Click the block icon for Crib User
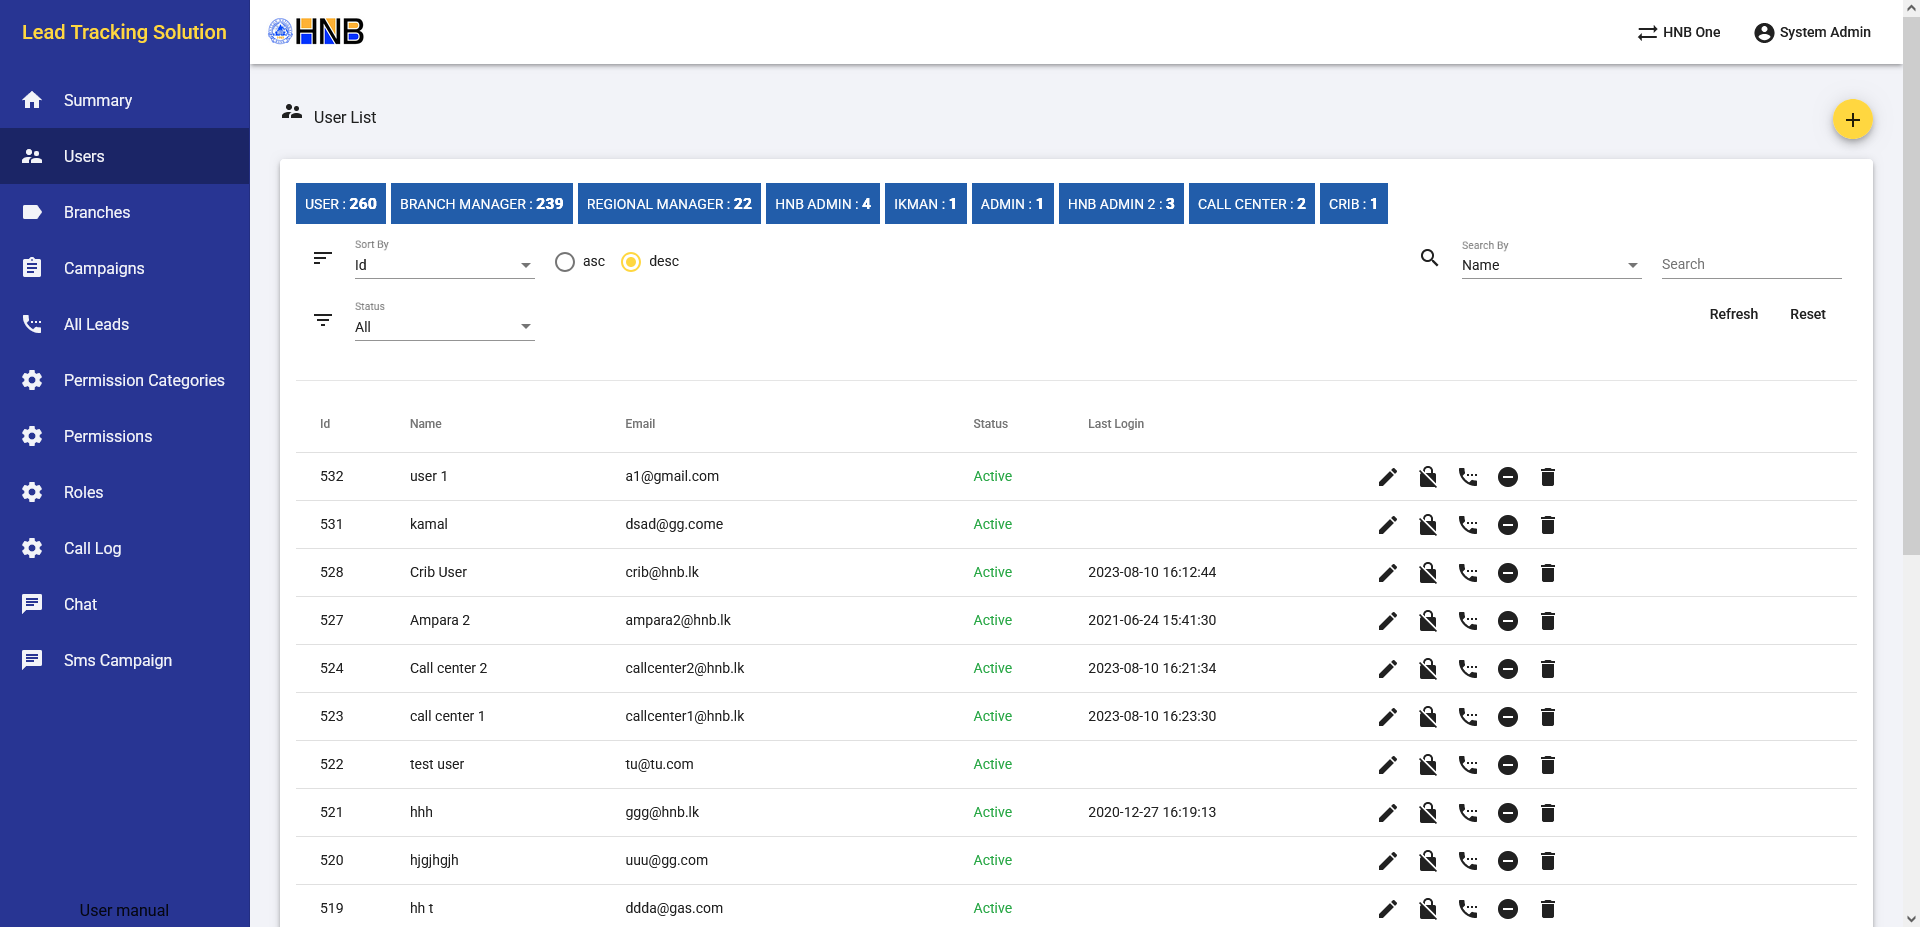This screenshot has width=1920, height=927. [1507, 573]
